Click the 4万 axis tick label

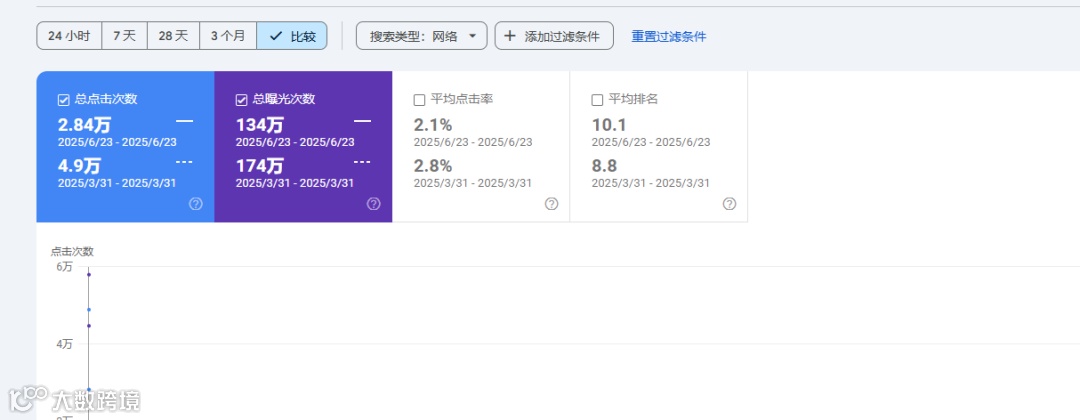(64, 344)
